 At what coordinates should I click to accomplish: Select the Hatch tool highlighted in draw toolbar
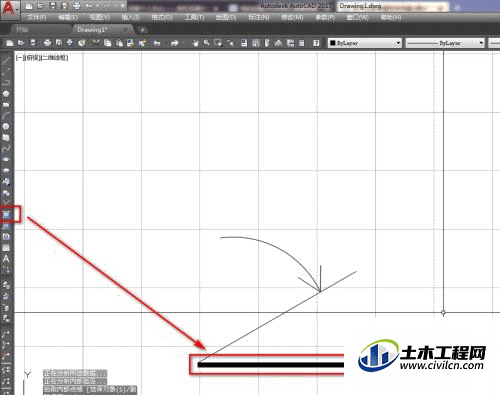point(7,214)
